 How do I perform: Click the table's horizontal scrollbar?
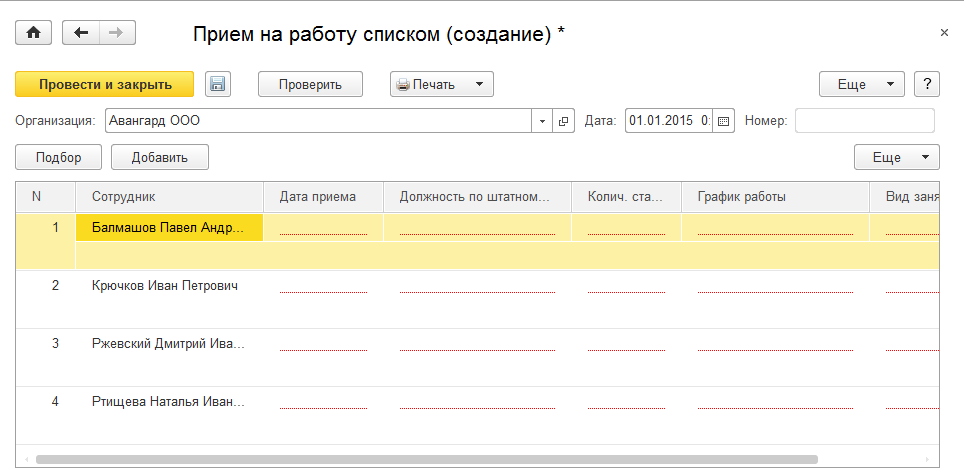click(426, 460)
